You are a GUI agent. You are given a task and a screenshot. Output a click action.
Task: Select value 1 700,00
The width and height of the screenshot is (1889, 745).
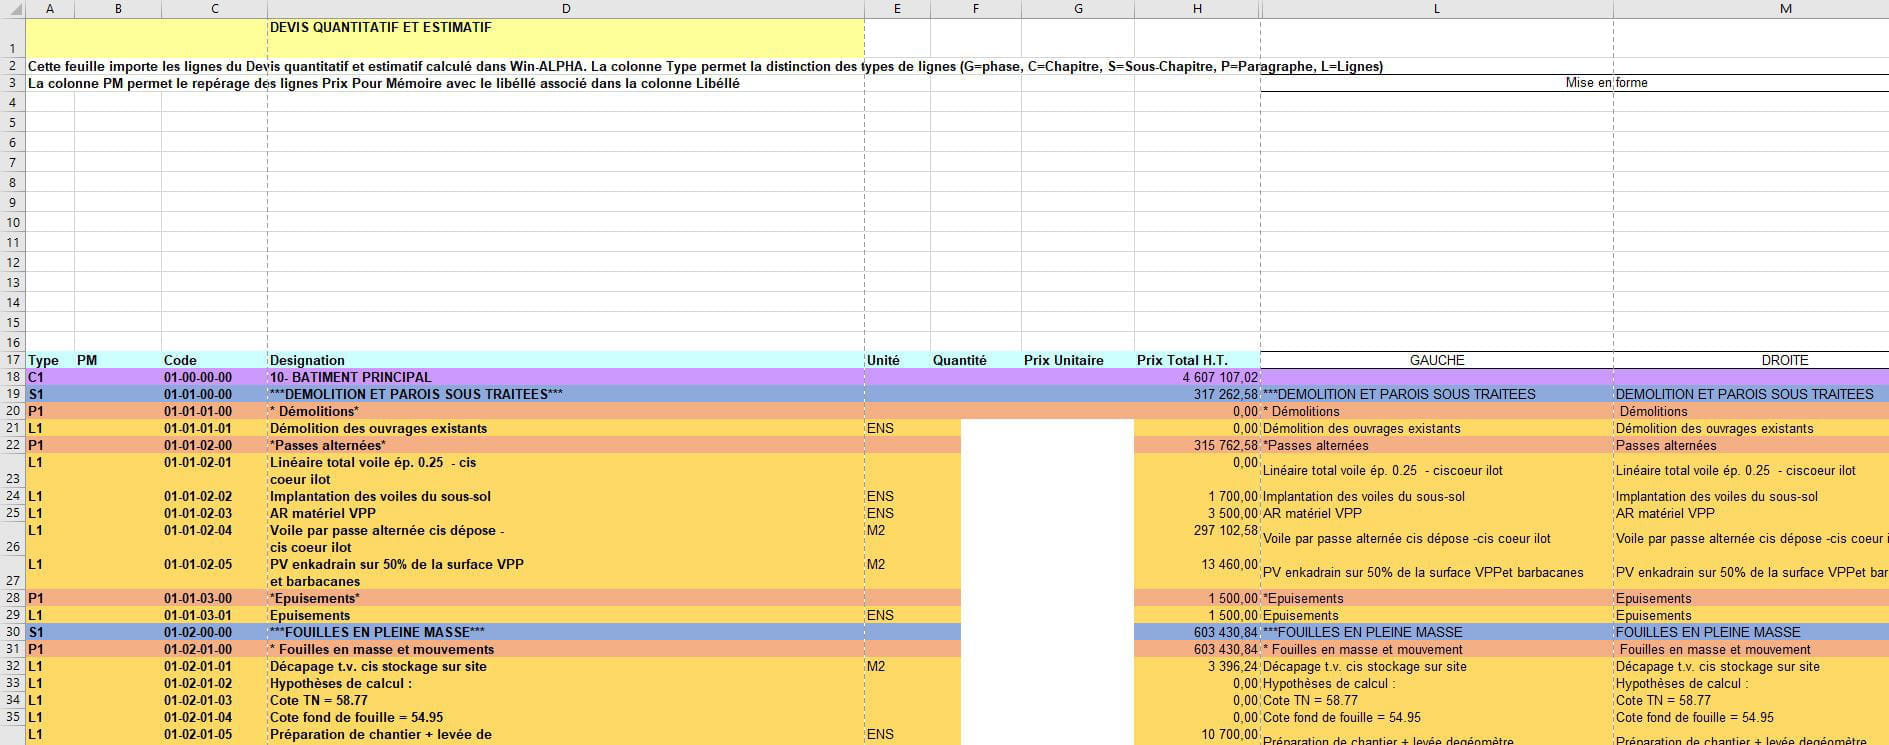1197,496
